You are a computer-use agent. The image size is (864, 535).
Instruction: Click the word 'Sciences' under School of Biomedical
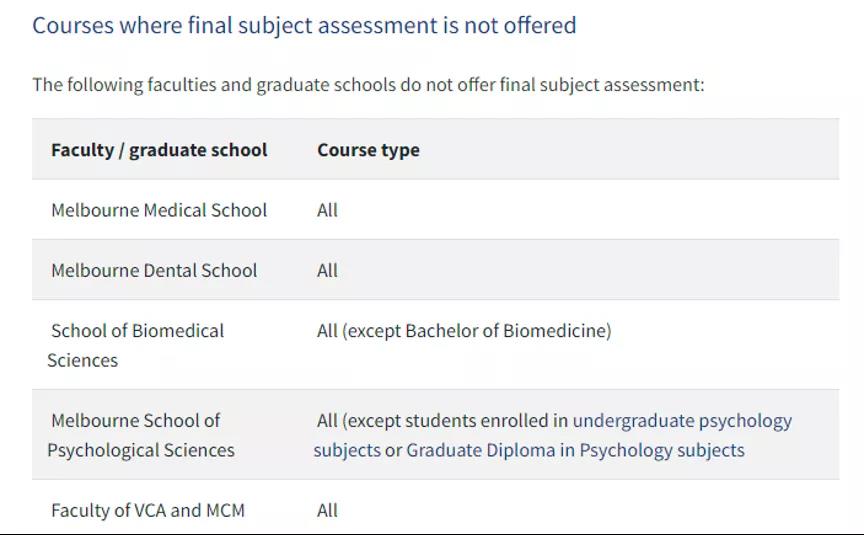pos(82,360)
